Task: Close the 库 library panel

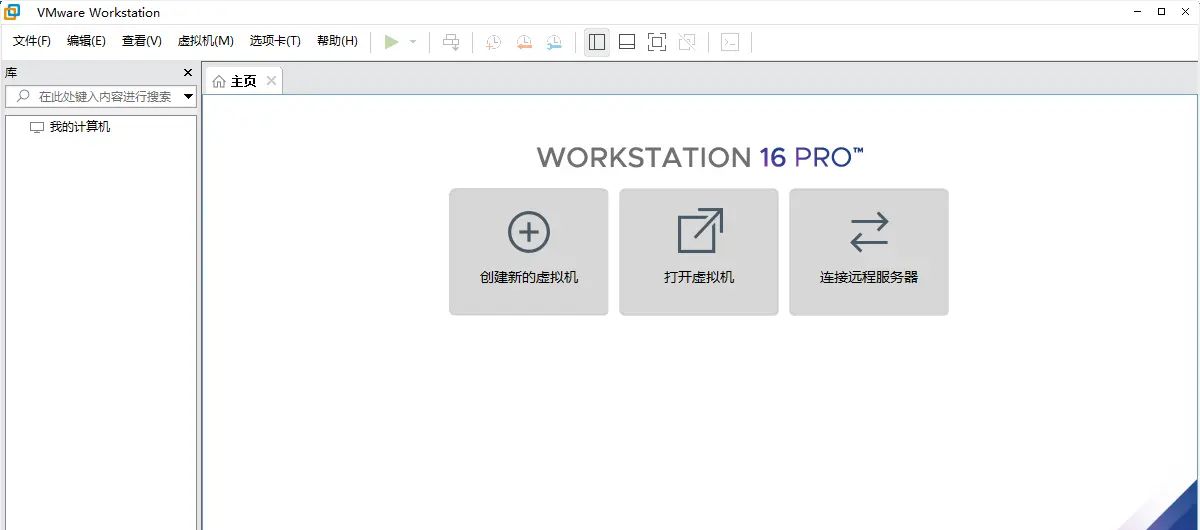Action: [188, 73]
